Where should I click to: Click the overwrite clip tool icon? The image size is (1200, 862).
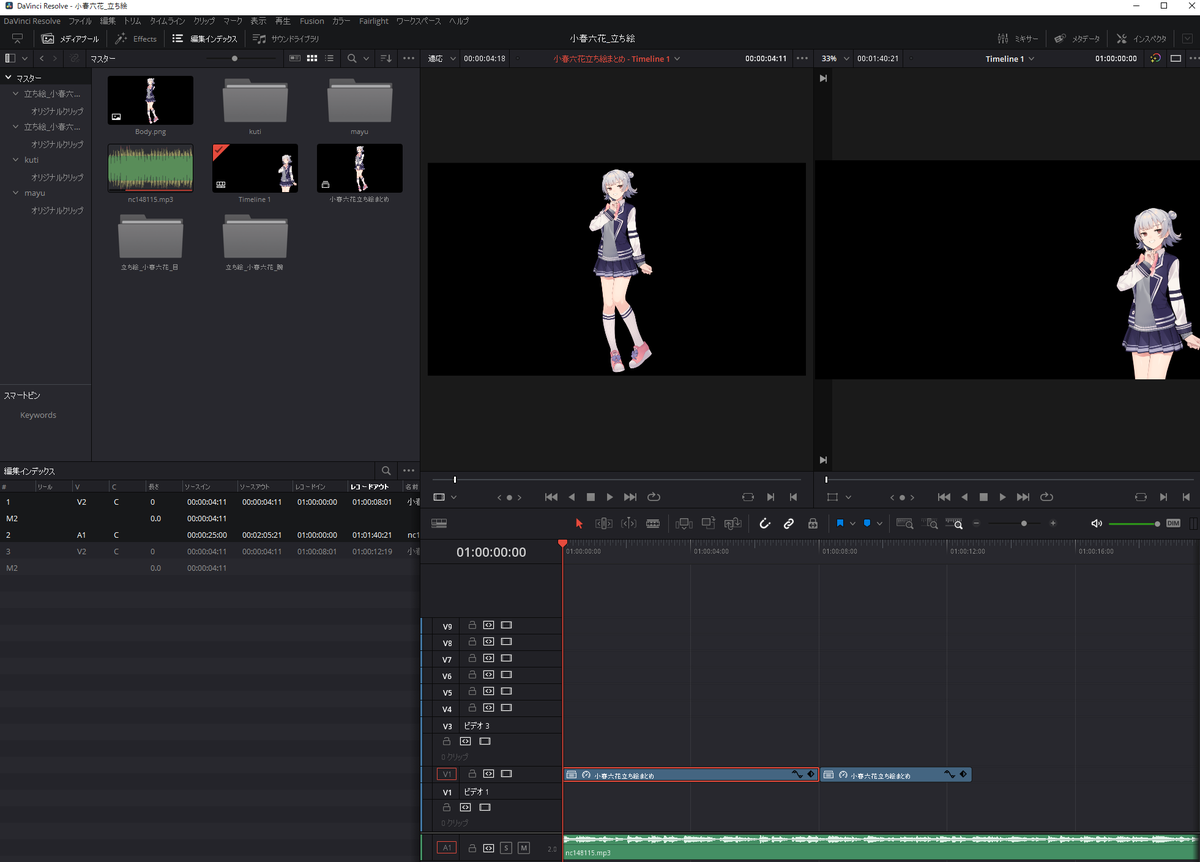pyautogui.click(x=708, y=523)
